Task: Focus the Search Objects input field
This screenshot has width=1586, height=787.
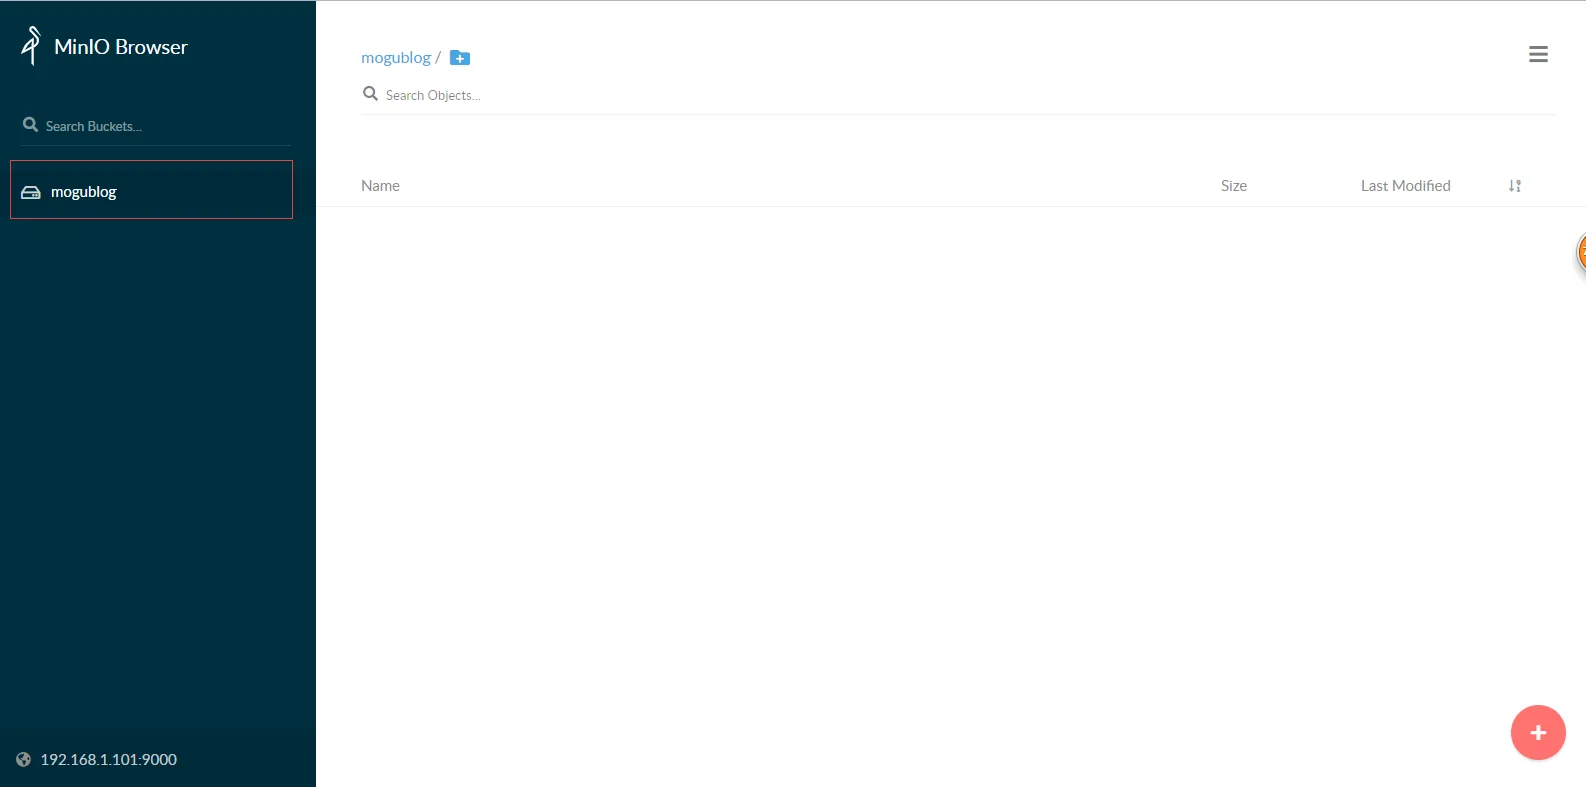Action: click(700, 95)
